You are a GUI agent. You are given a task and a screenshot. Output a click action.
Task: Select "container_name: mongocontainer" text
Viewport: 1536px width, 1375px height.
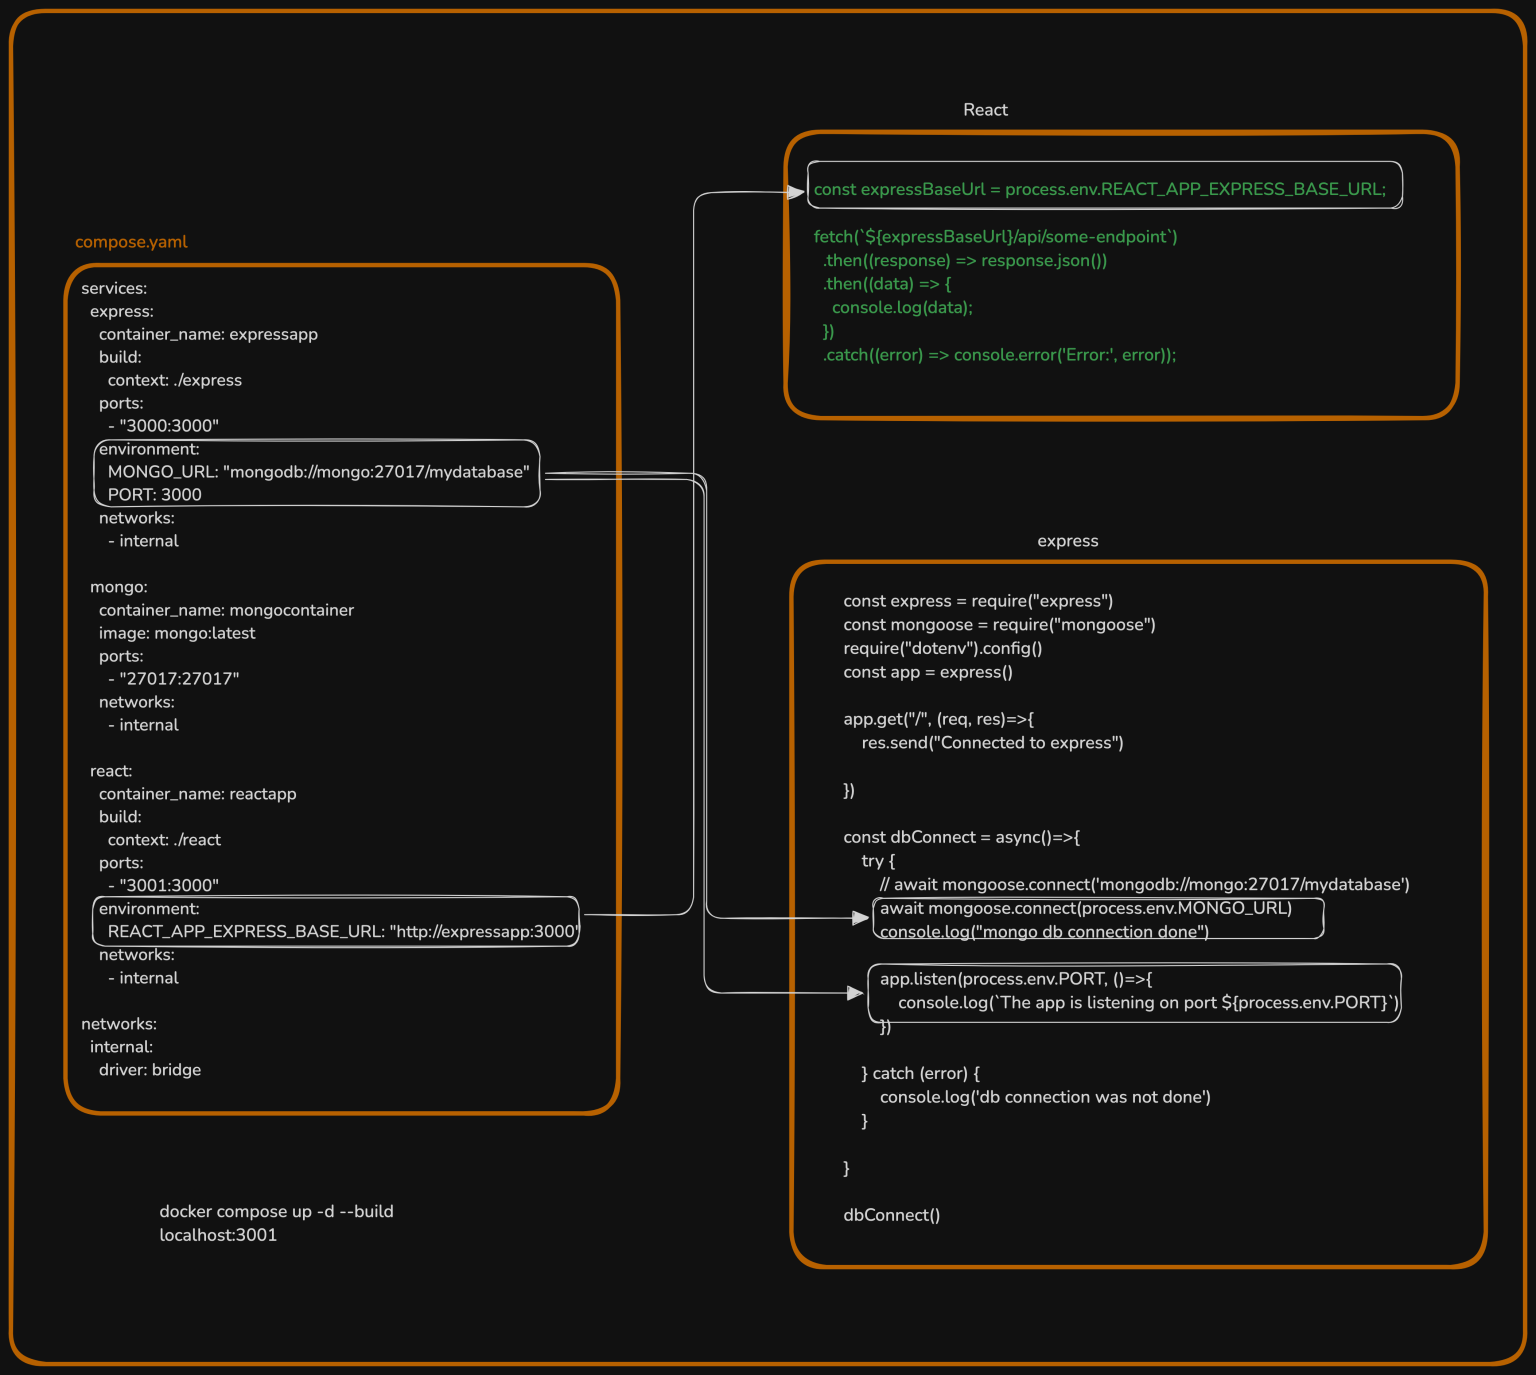point(226,610)
